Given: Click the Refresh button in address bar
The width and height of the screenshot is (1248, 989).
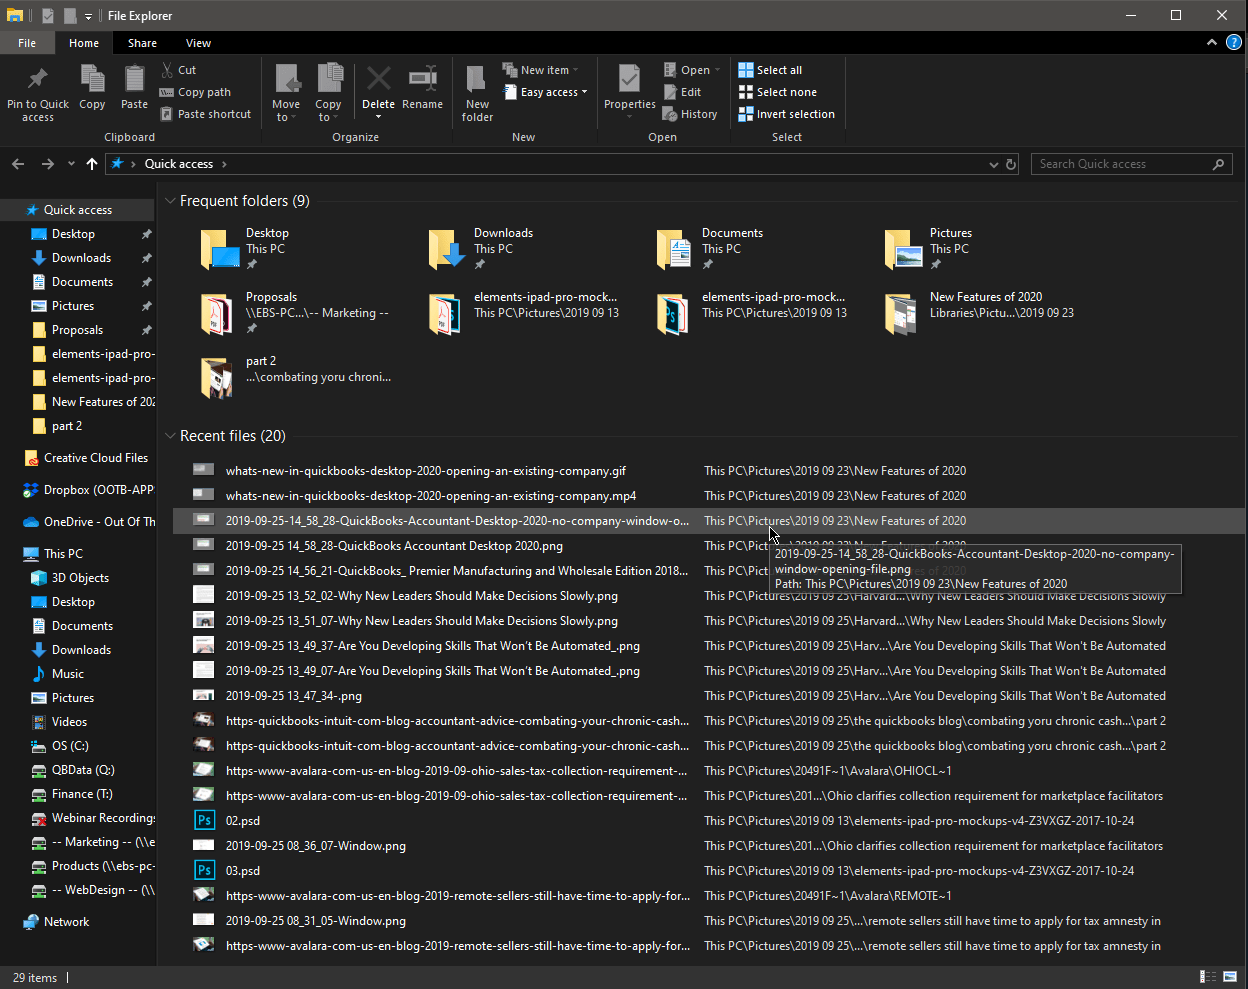Looking at the screenshot, I should [1011, 164].
